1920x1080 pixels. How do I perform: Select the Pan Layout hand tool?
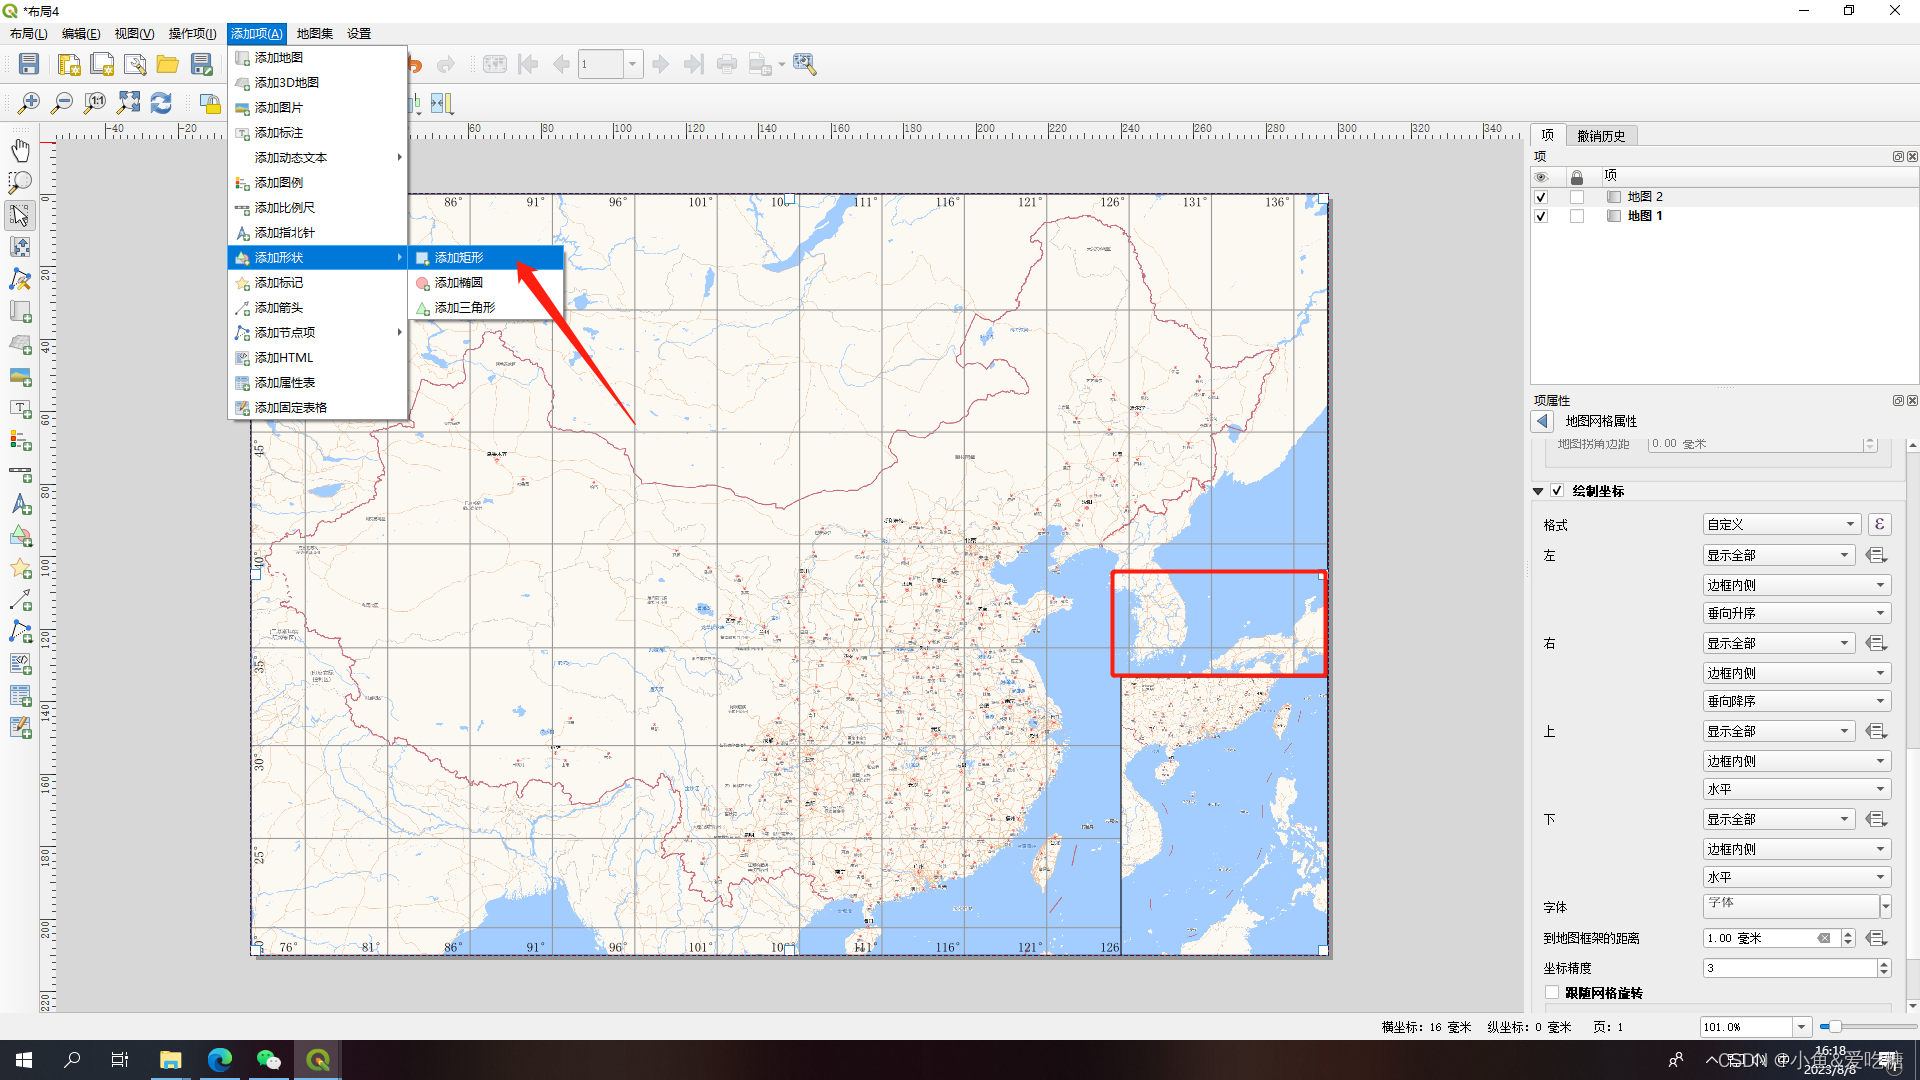coord(20,151)
